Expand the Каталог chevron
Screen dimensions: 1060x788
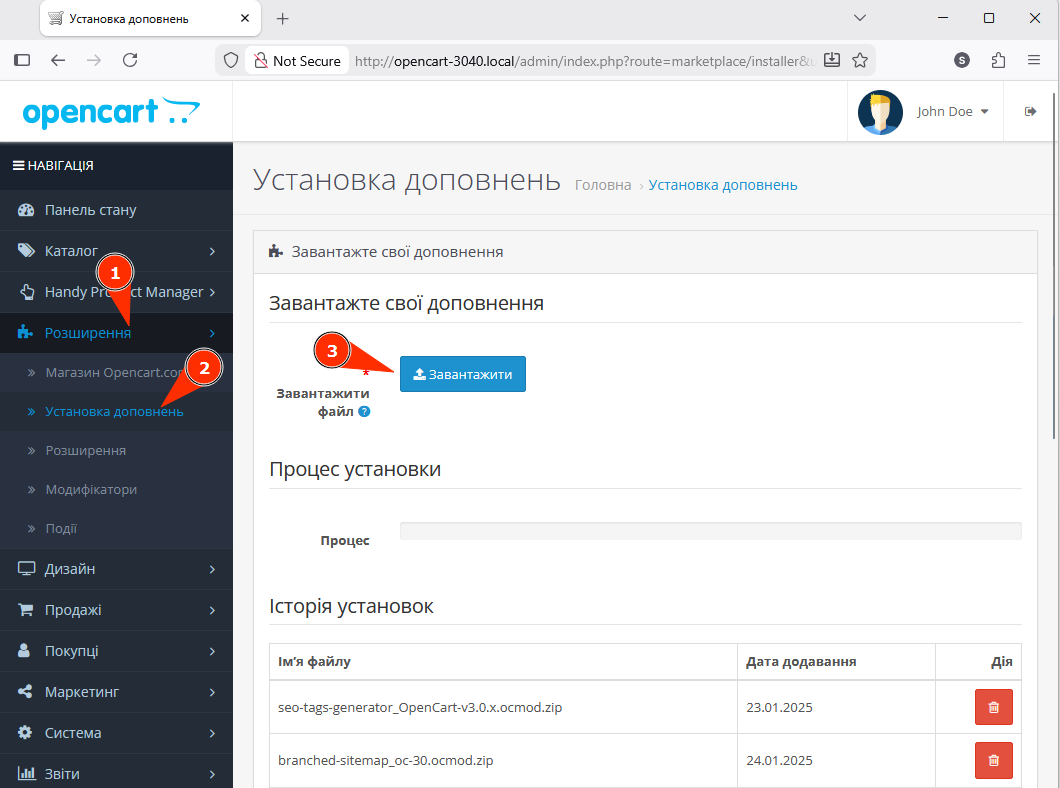(212, 251)
